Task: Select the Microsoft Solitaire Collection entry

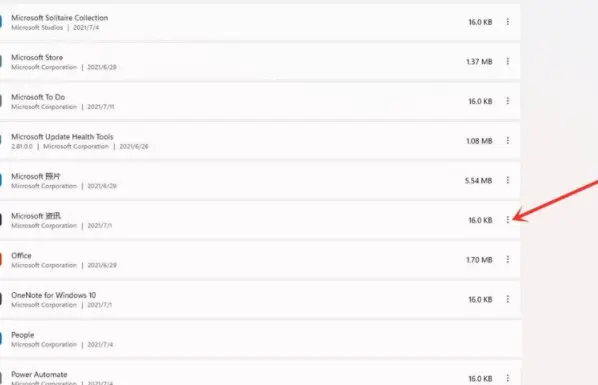Action: pyautogui.click(x=260, y=22)
